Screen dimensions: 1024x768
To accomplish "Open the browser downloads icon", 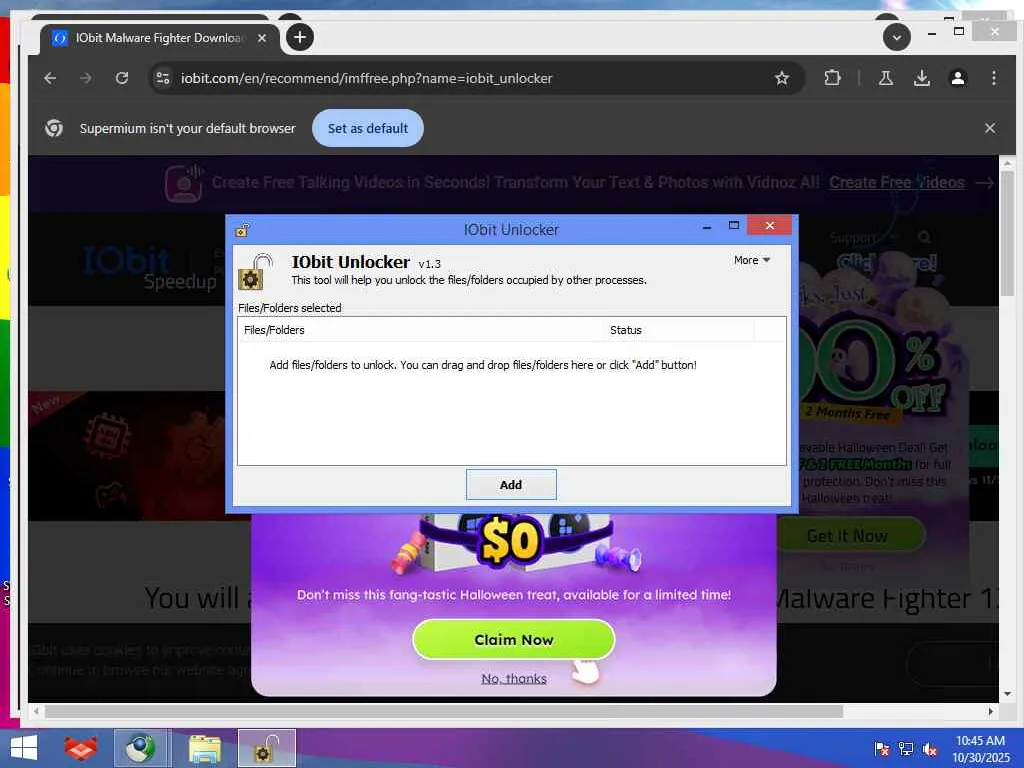I will click(921, 78).
